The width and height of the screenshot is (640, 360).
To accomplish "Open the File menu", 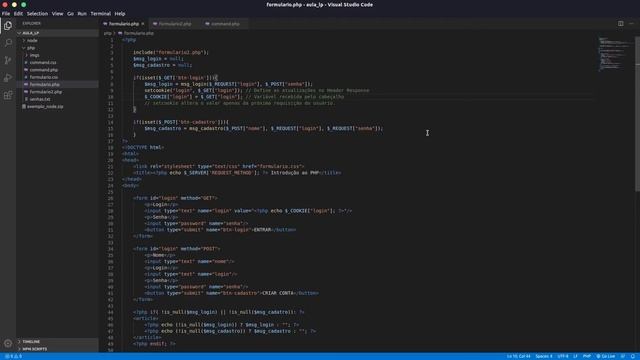I will [x=6, y=13].
